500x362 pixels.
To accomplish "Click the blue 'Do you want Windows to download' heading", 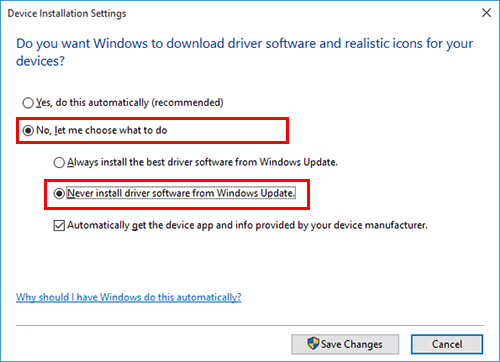I will tap(244, 52).
